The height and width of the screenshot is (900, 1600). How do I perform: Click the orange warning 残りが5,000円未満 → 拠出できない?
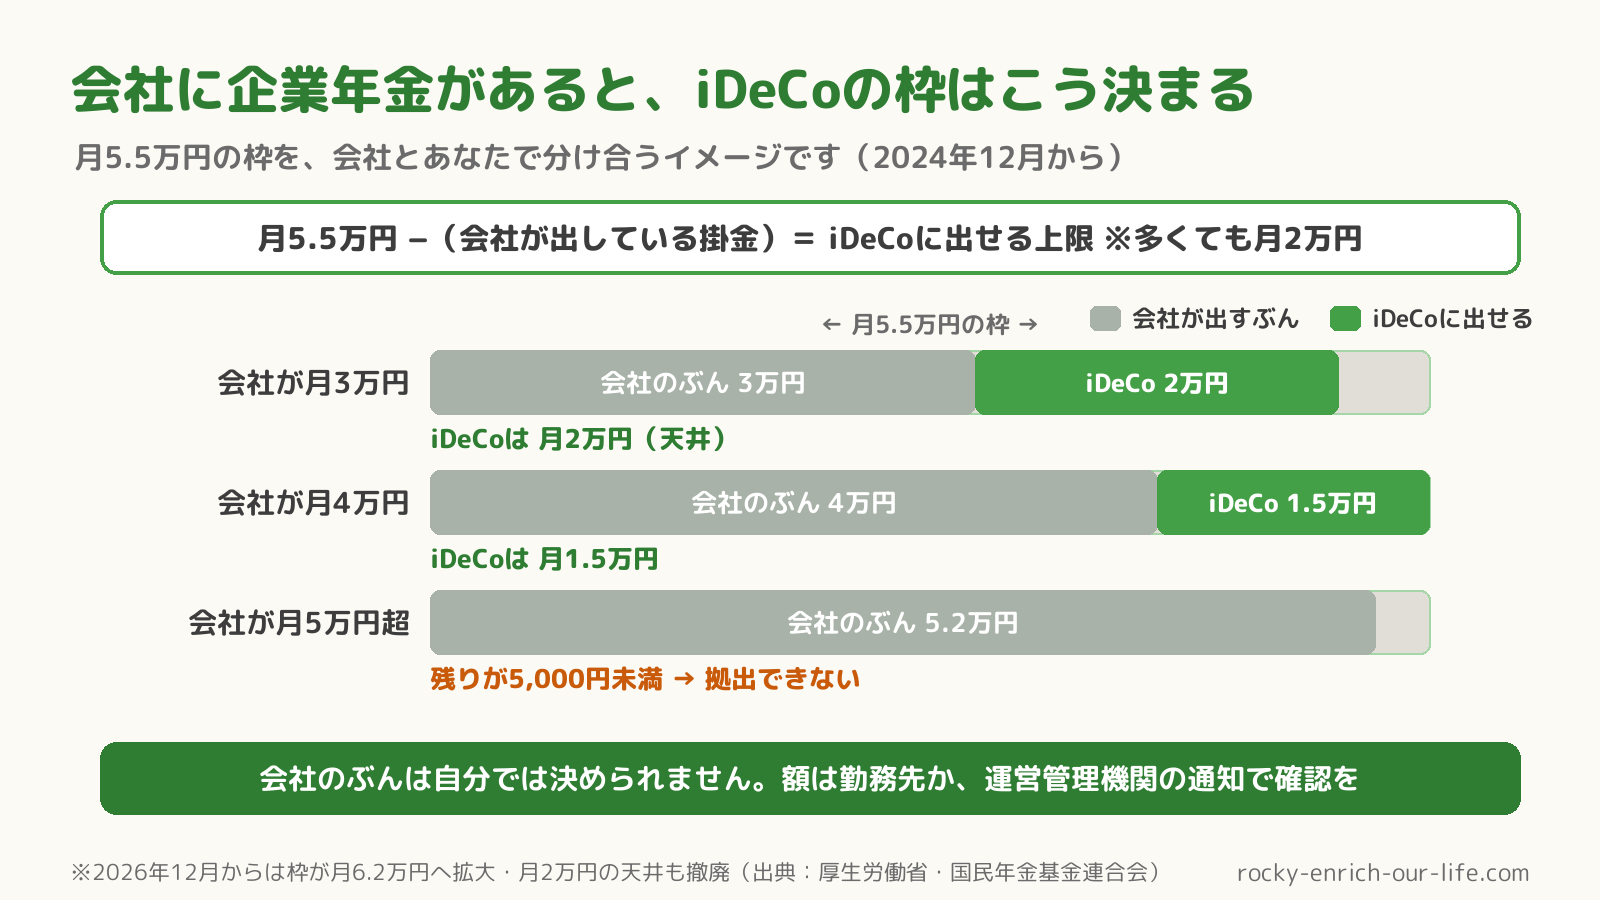coord(645,679)
